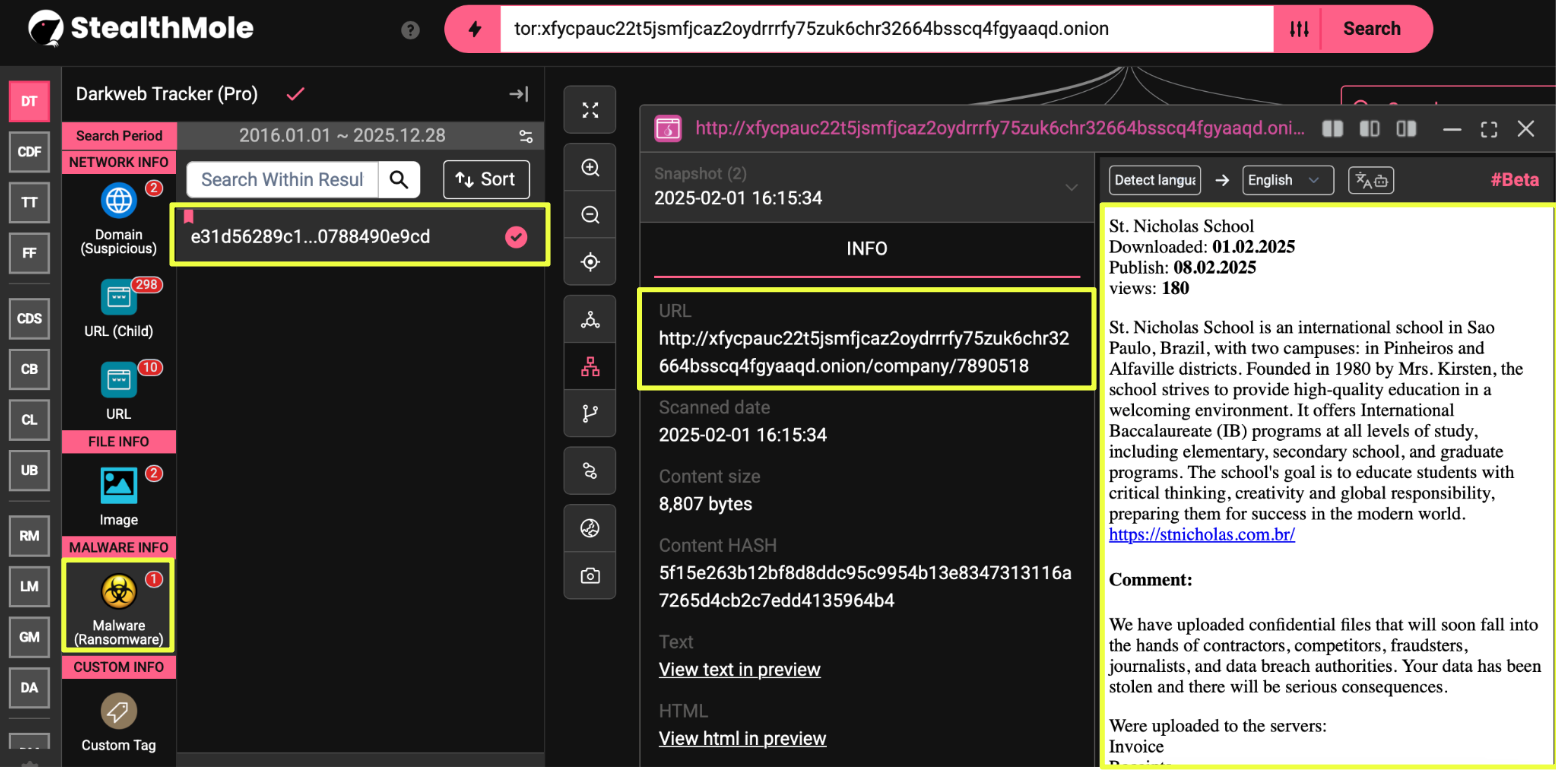Toggle the Darkweb Tracker (Pro) checkmark
1556x770 pixels.
[x=295, y=94]
